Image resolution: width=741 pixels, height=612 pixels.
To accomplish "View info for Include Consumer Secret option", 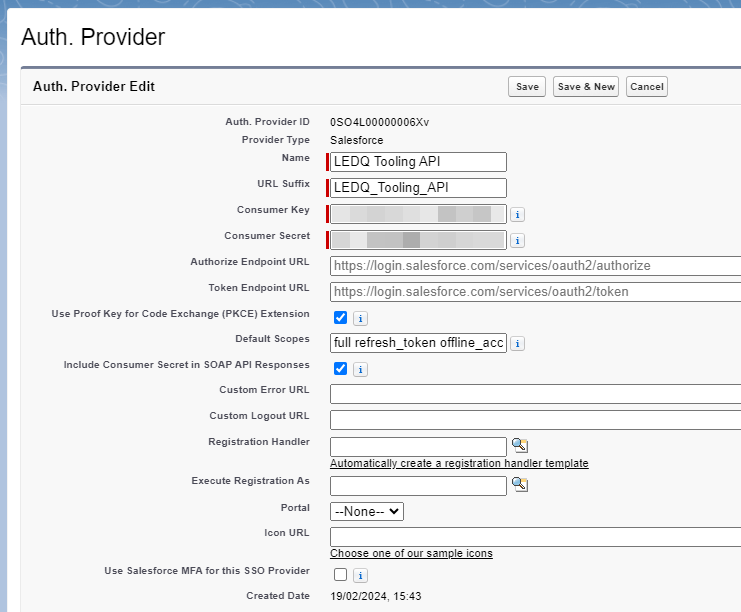I will coord(361,370).
